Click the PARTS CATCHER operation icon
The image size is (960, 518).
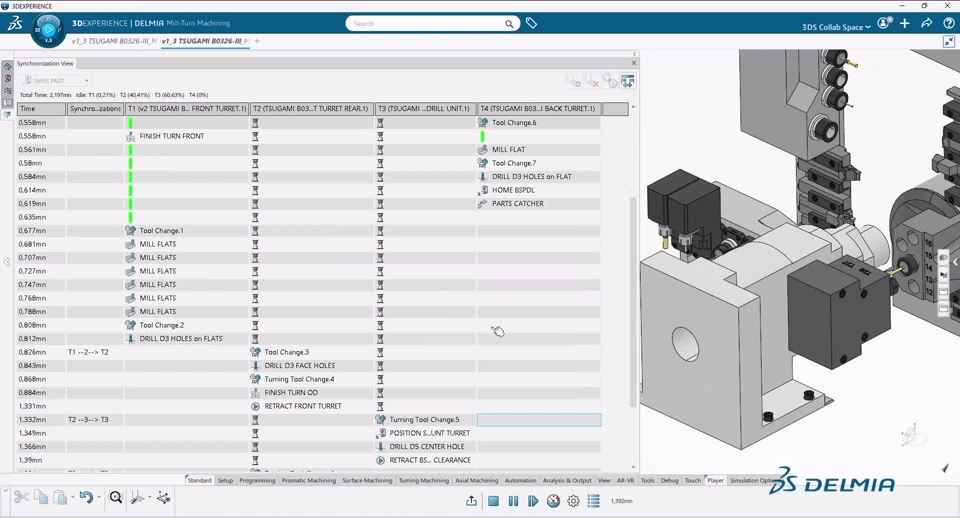pyautogui.click(x=482, y=203)
